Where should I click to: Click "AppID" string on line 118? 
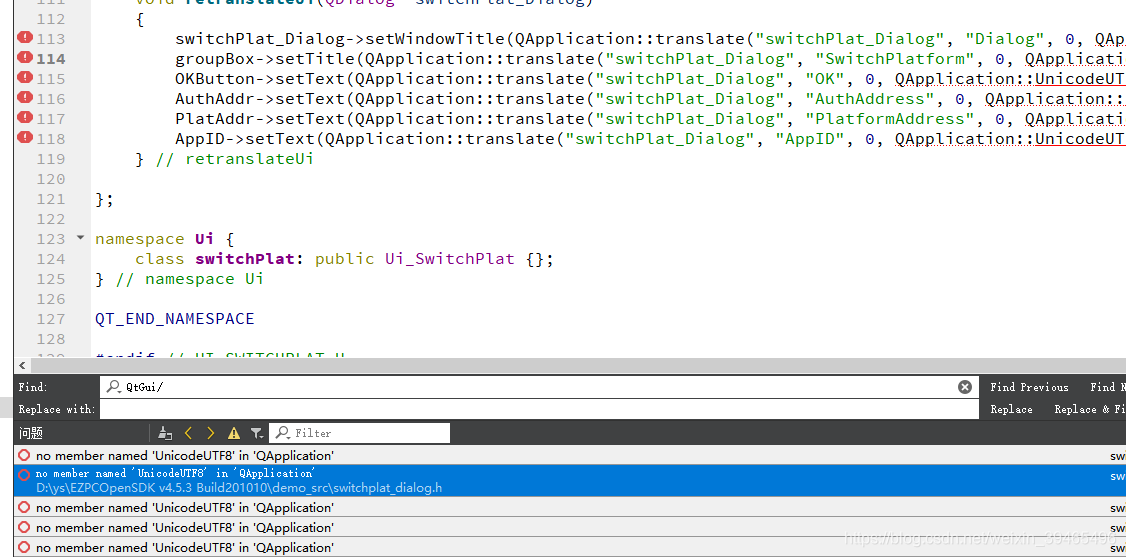tap(810, 139)
